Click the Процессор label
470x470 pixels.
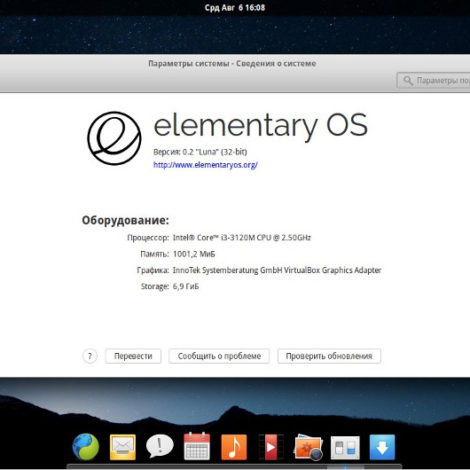(148, 238)
